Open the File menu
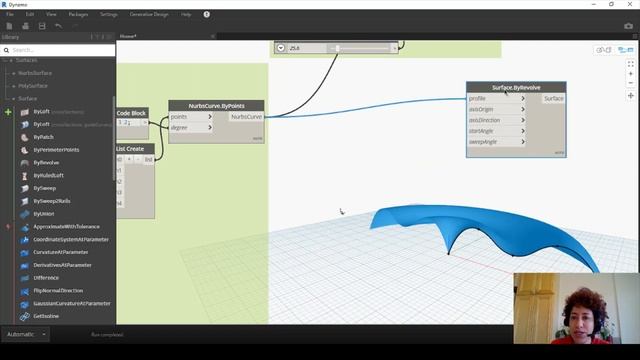 pos(10,14)
